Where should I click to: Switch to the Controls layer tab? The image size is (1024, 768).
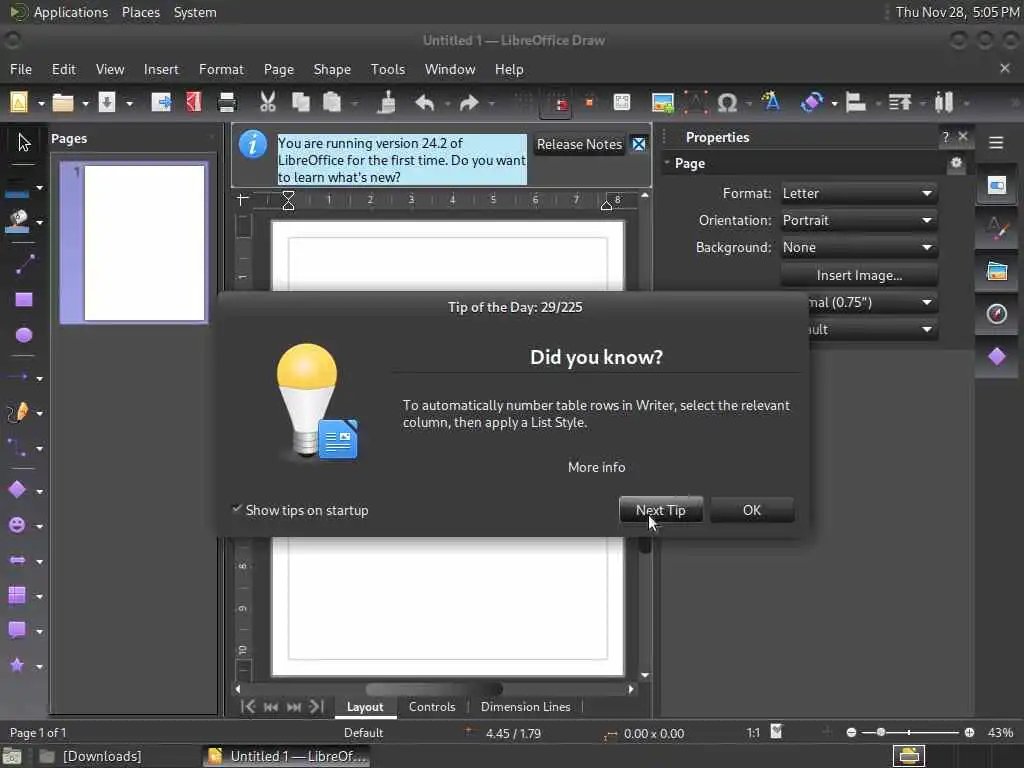click(x=432, y=707)
